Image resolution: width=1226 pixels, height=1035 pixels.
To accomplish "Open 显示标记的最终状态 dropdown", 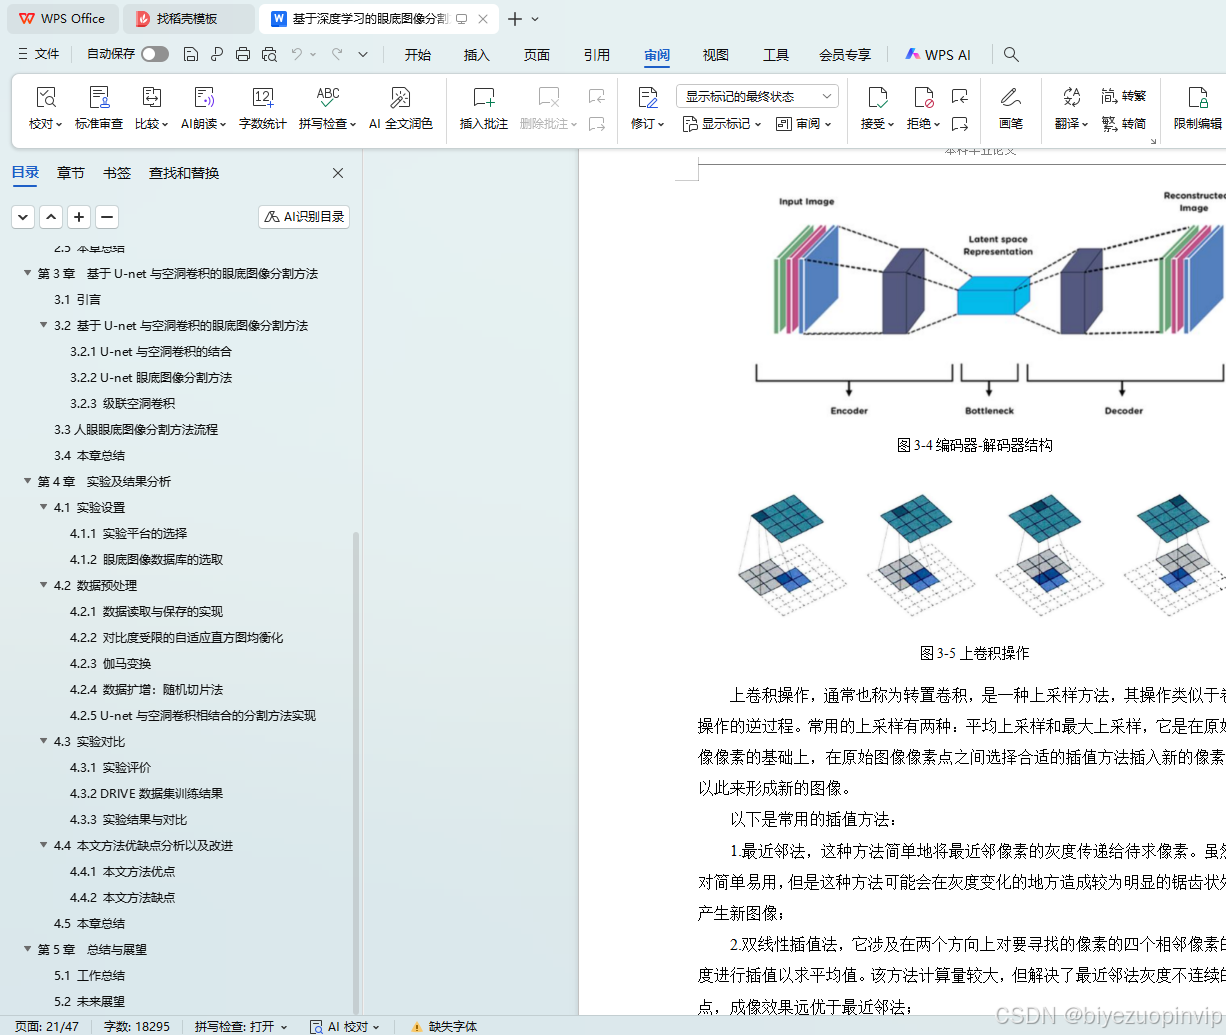I will point(757,96).
